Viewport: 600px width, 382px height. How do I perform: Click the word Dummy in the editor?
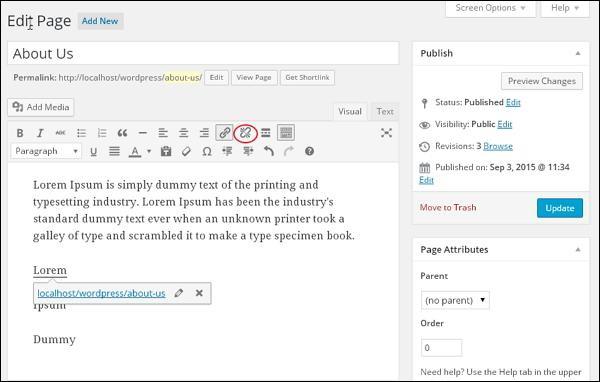click(54, 340)
